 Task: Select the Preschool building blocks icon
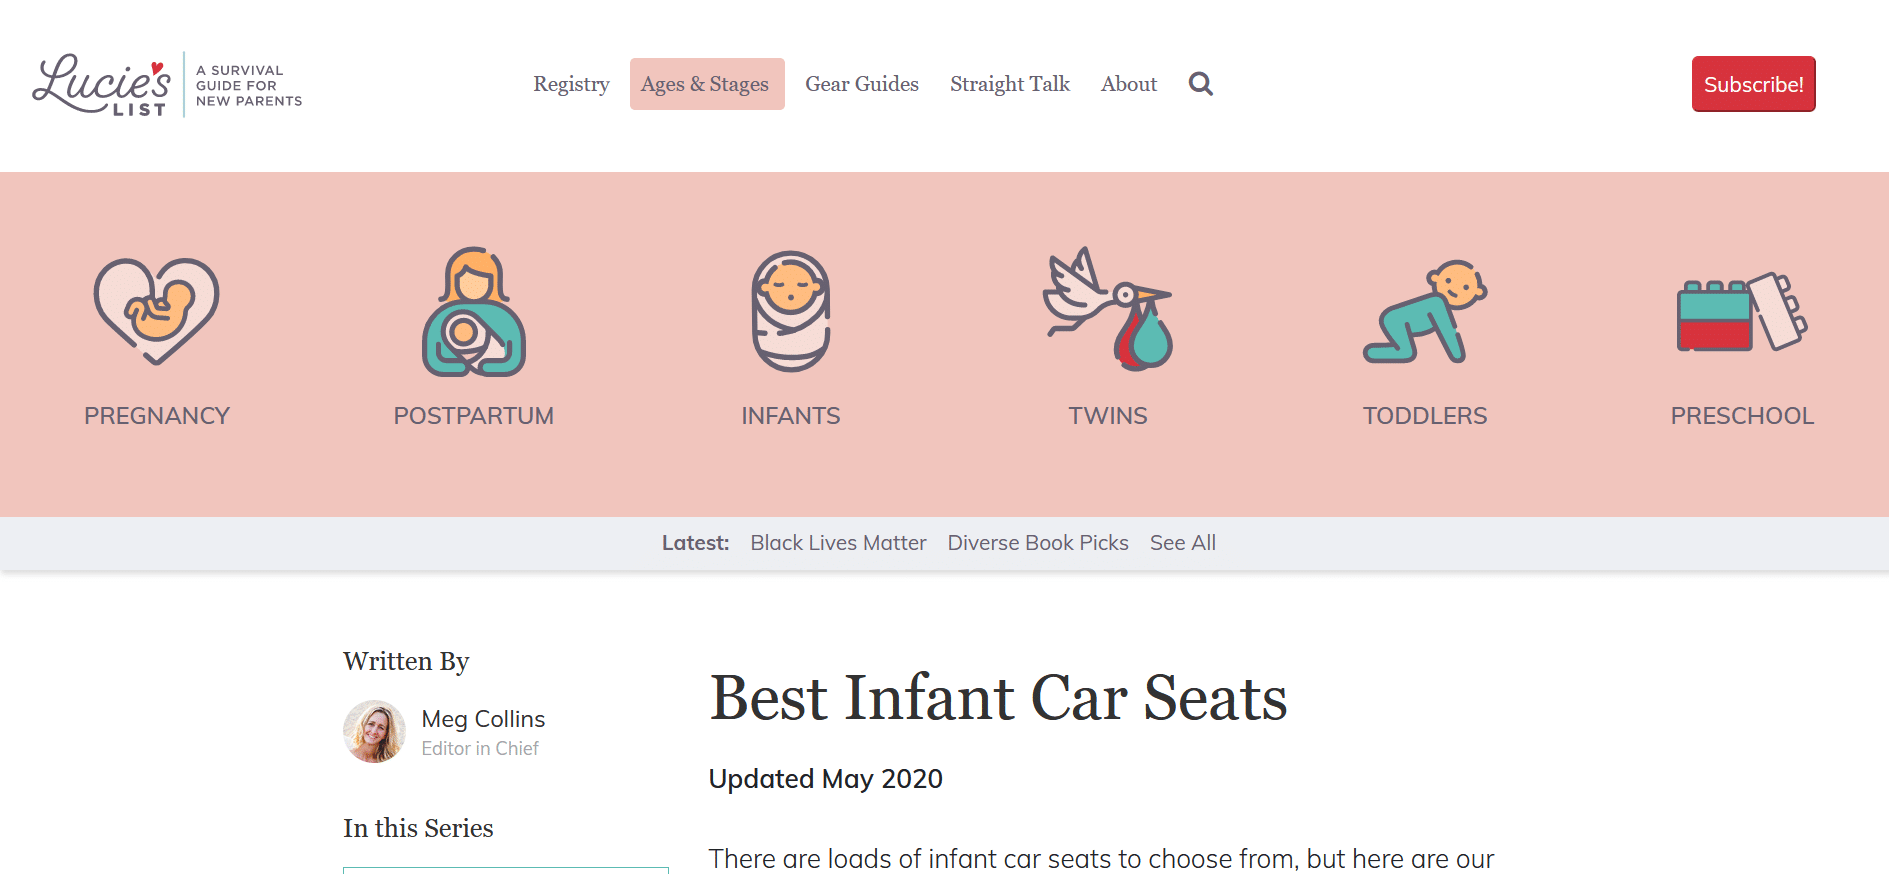pyautogui.click(x=1742, y=311)
